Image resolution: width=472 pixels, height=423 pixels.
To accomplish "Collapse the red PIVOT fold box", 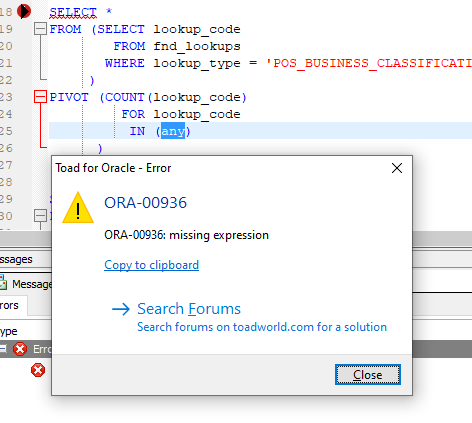I will click(x=40, y=97).
